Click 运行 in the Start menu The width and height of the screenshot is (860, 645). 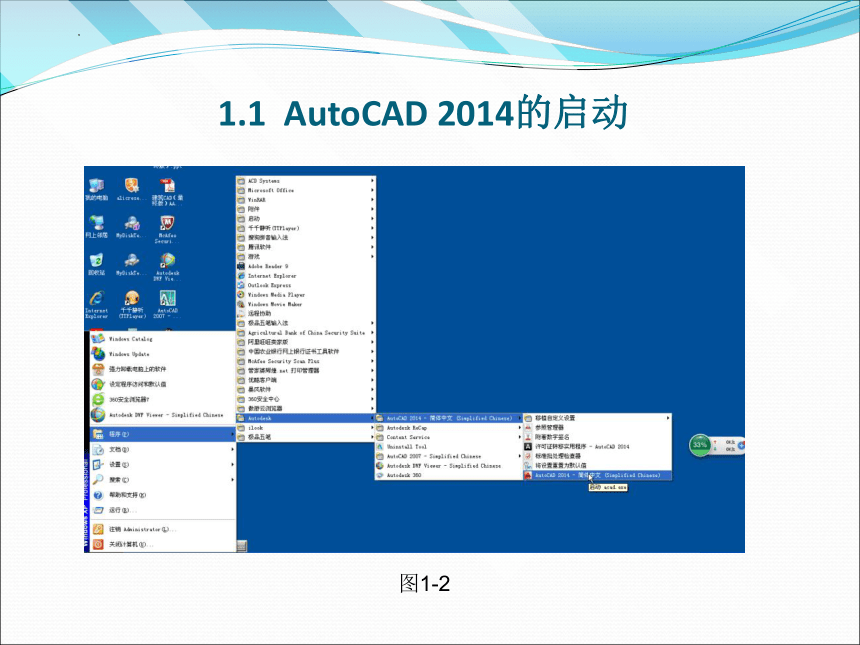click(x=163, y=511)
